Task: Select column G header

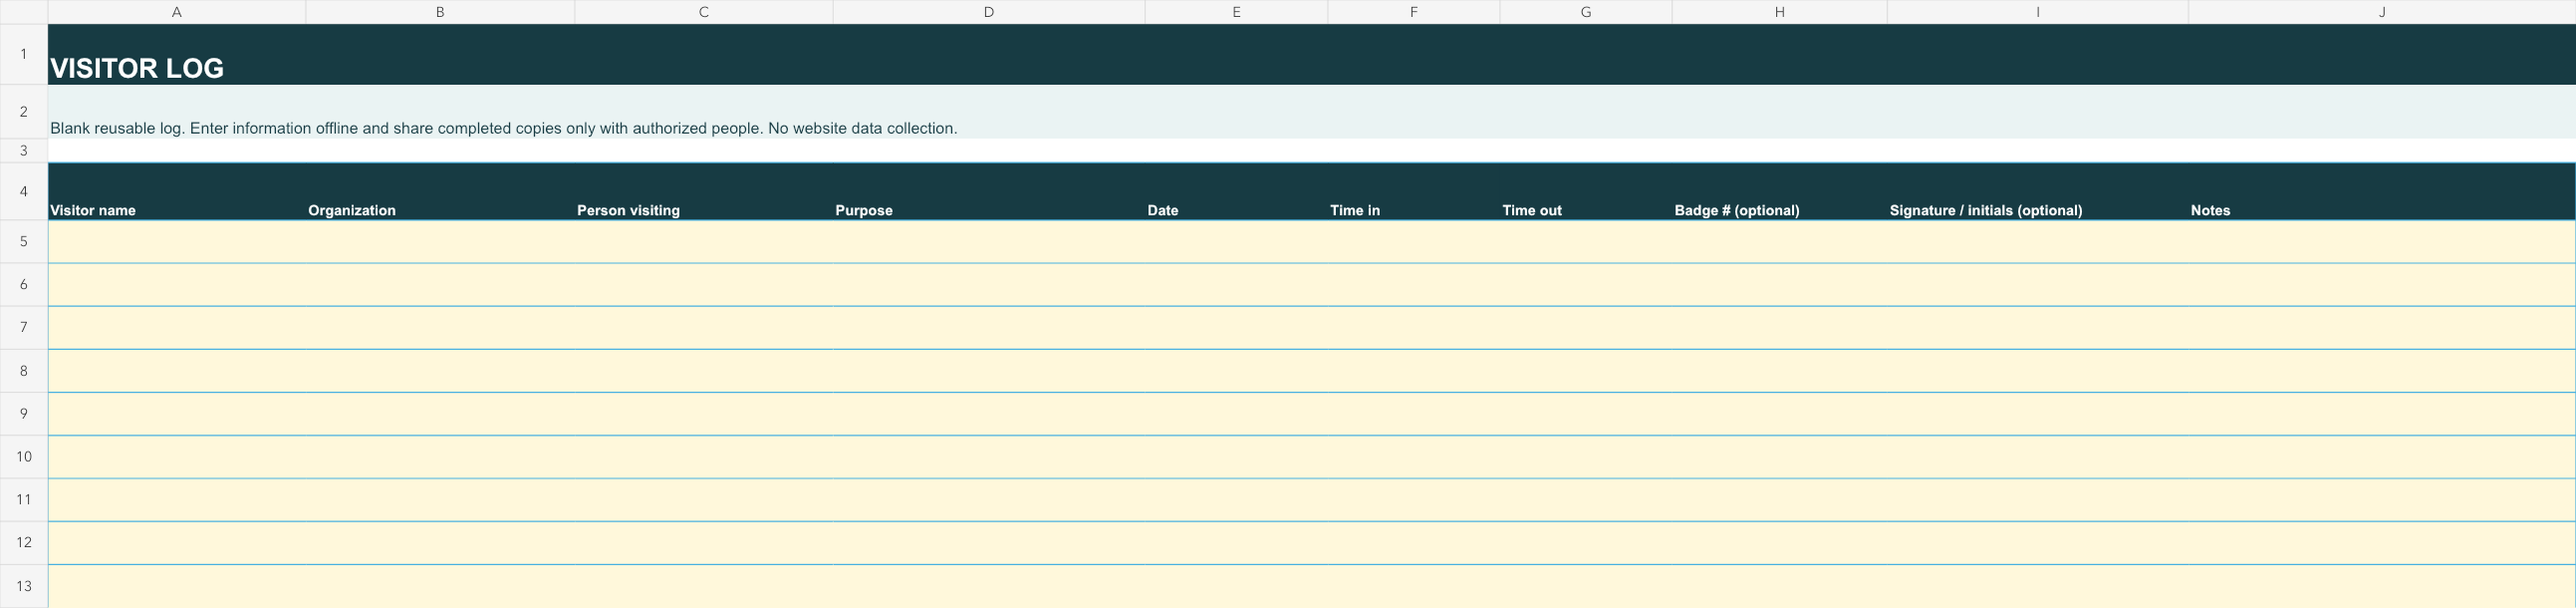Action: [1586, 12]
